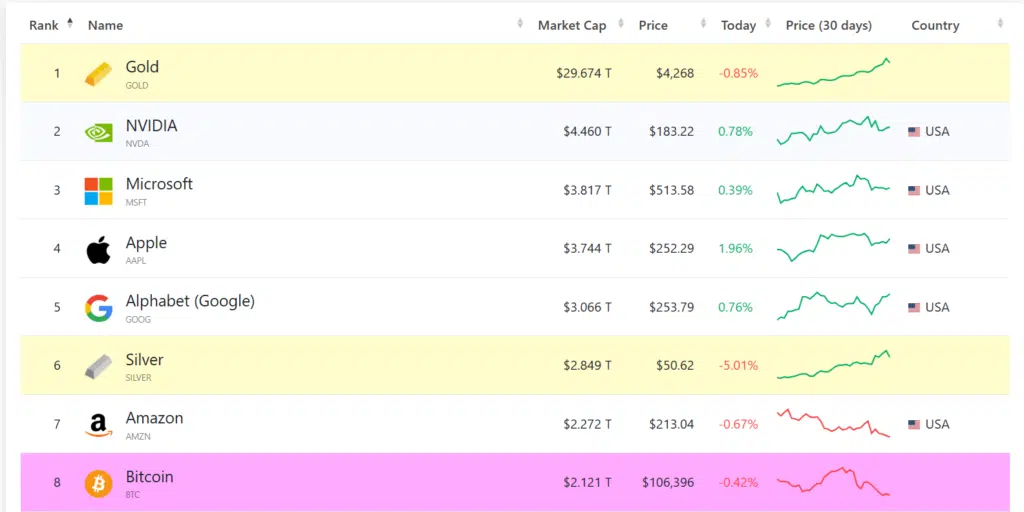Click the Apple logo icon
The width and height of the screenshot is (1024, 512).
coord(98,249)
